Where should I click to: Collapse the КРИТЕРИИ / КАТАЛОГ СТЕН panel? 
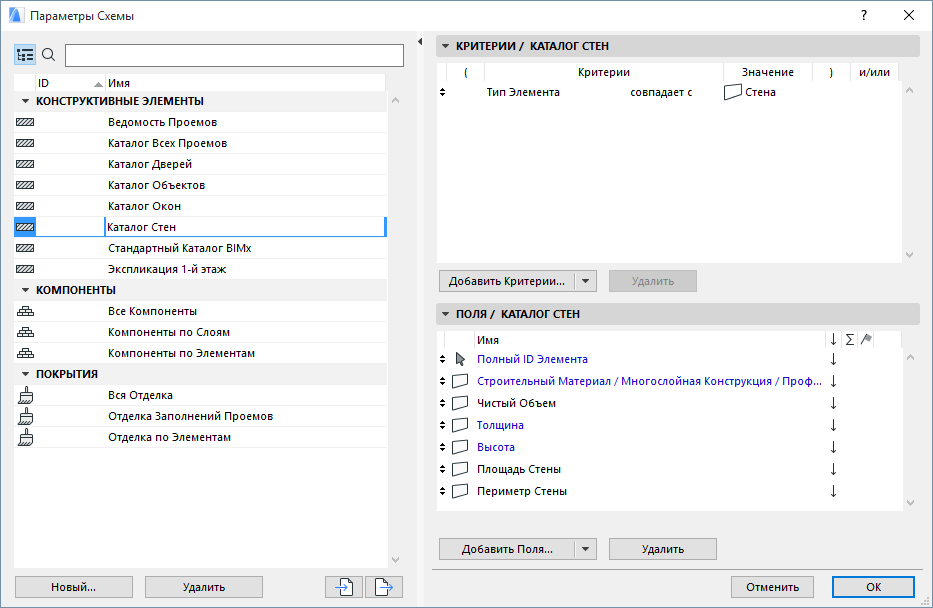point(445,46)
